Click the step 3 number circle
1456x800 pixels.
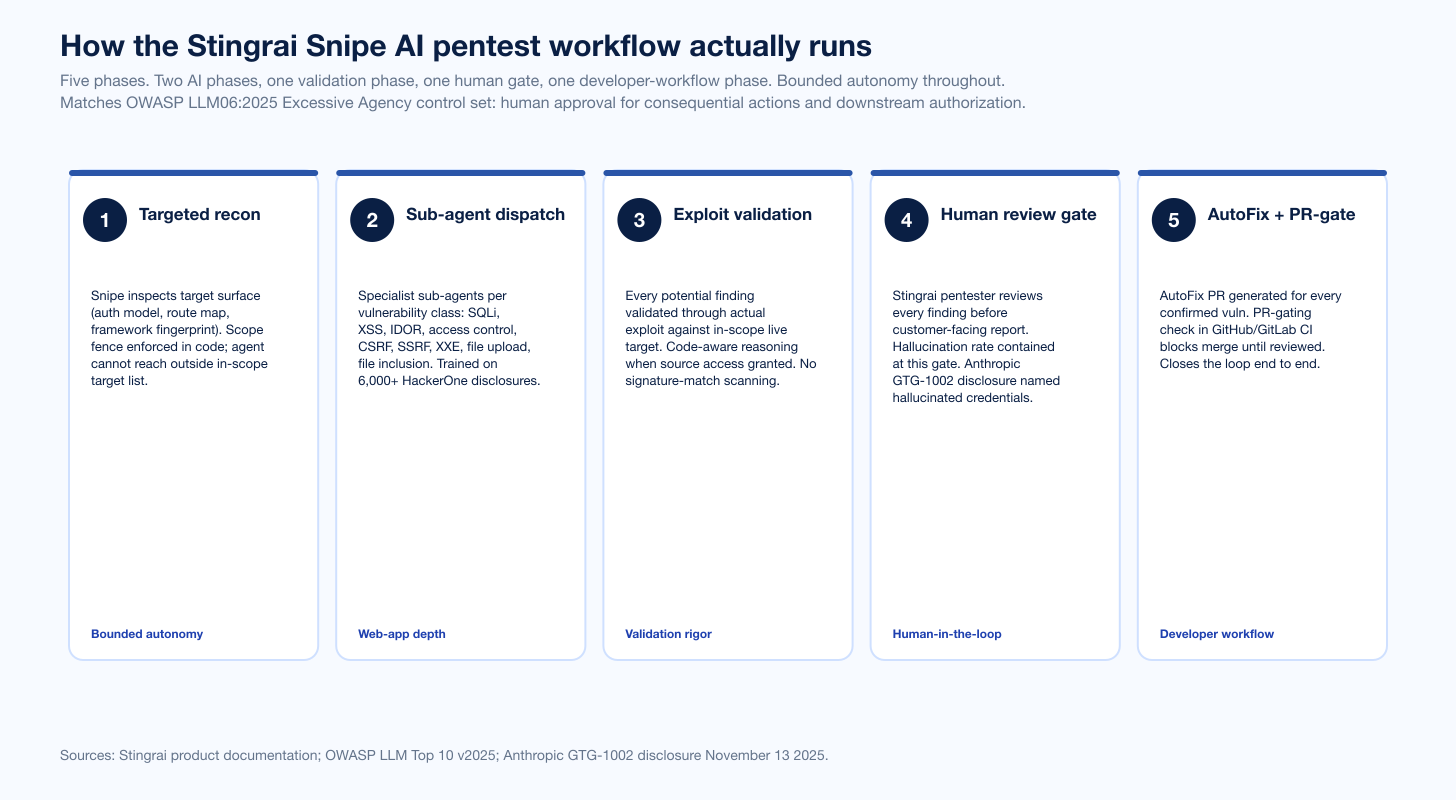point(639,220)
